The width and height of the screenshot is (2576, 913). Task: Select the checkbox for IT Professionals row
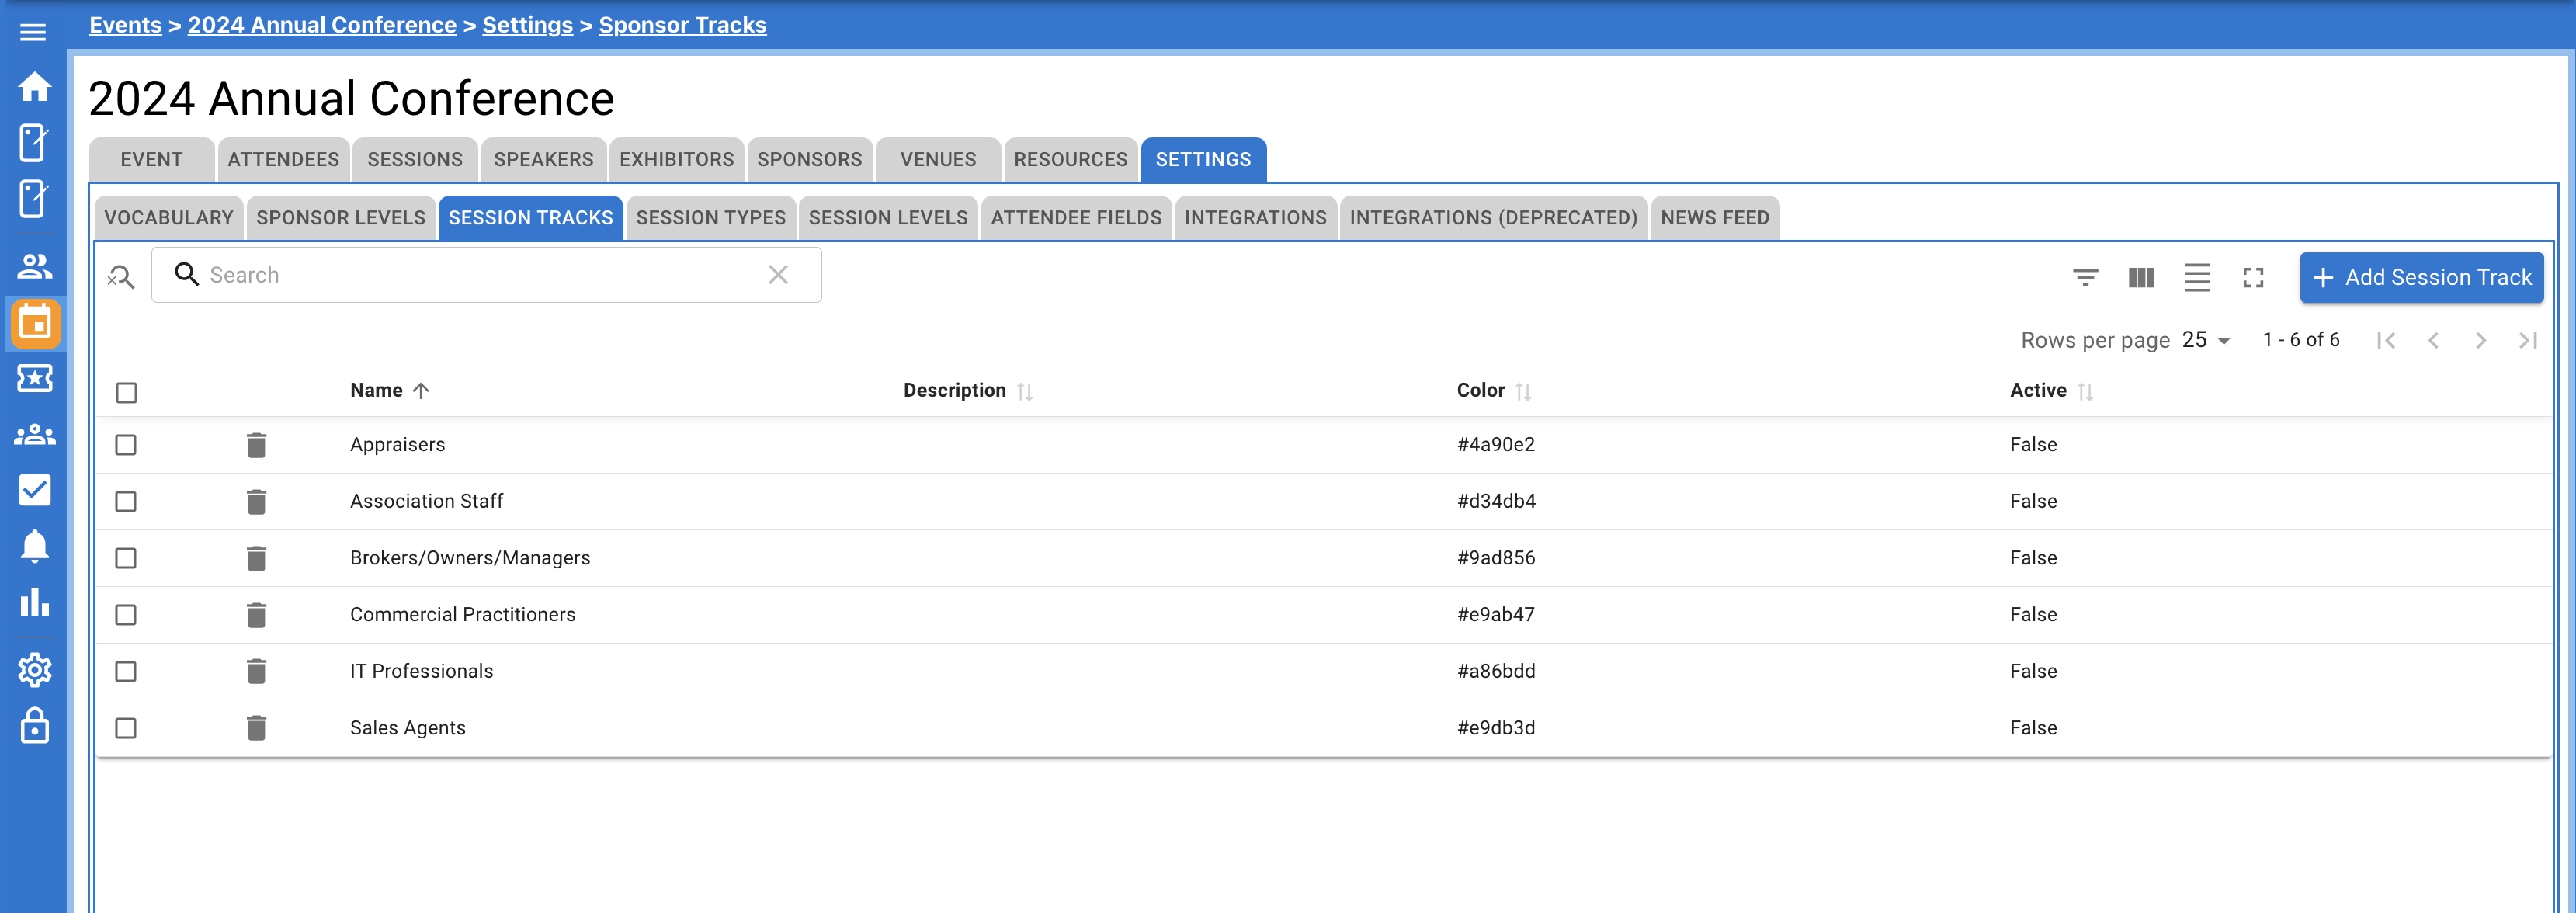pos(126,671)
